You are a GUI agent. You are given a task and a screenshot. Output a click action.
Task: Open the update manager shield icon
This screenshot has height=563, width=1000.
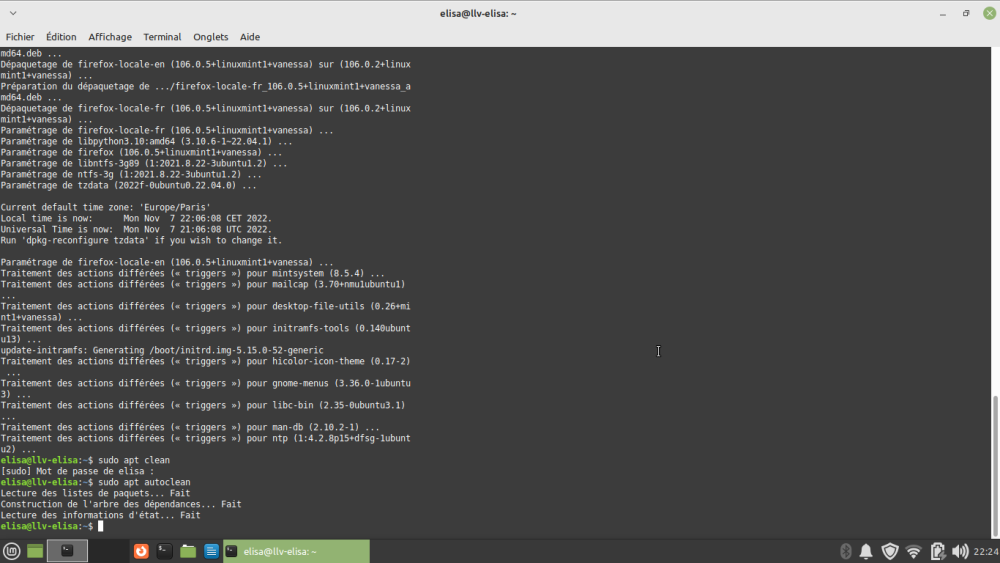coord(890,551)
